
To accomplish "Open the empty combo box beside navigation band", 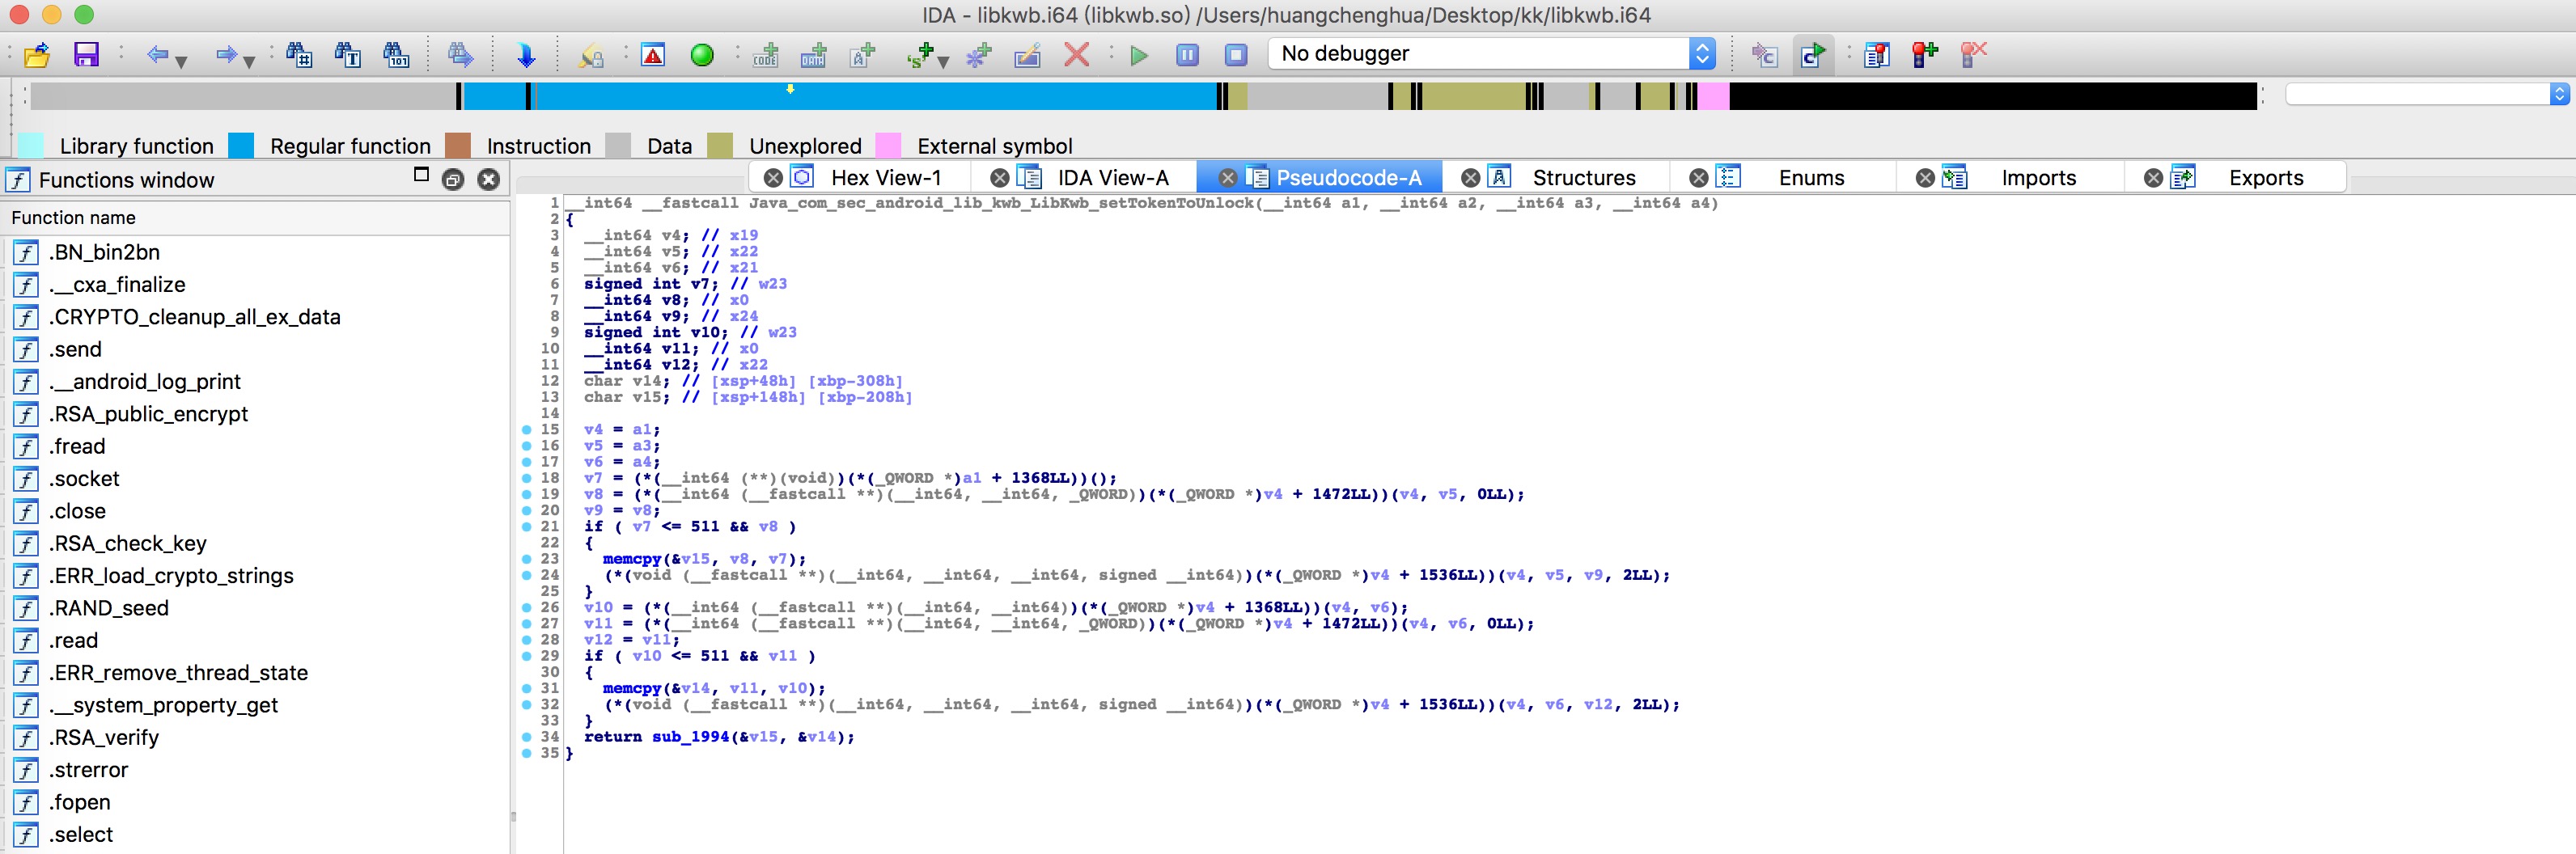I will coord(2427,94).
